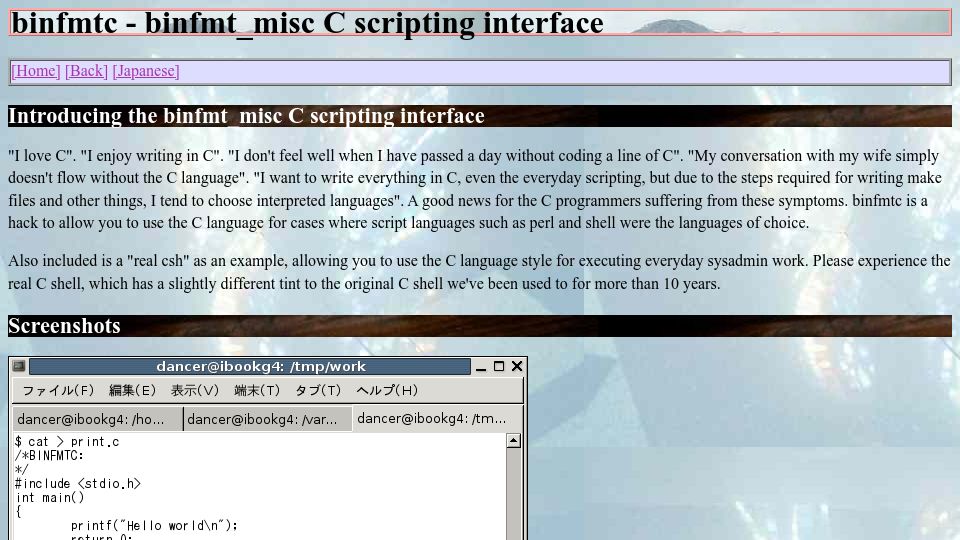This screenshot has width=960, height=540.
Task: Select the dancer@ibookg4: /var... tab
Action: coord(268,419)
